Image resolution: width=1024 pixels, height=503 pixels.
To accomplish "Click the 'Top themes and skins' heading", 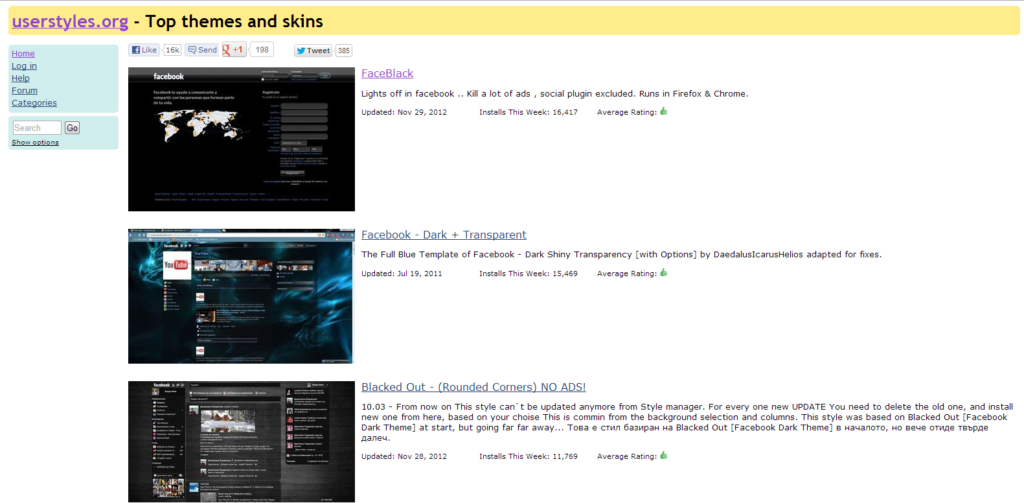I will (234, 22).
